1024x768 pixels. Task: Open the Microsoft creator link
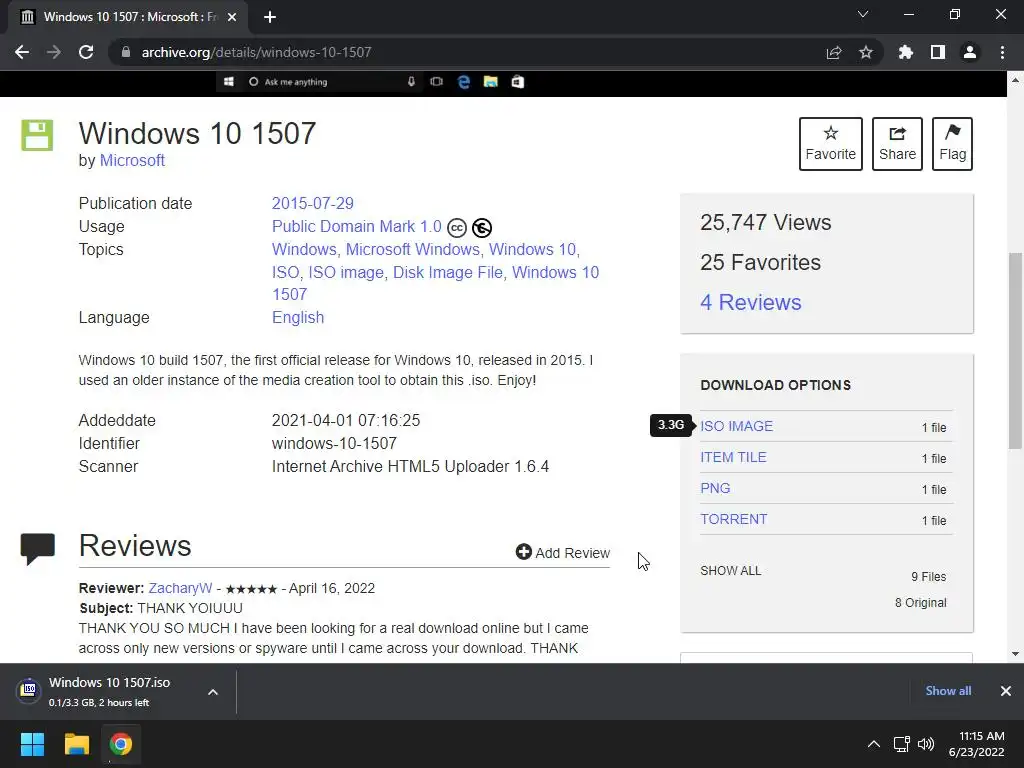click(x=132, y=160)
